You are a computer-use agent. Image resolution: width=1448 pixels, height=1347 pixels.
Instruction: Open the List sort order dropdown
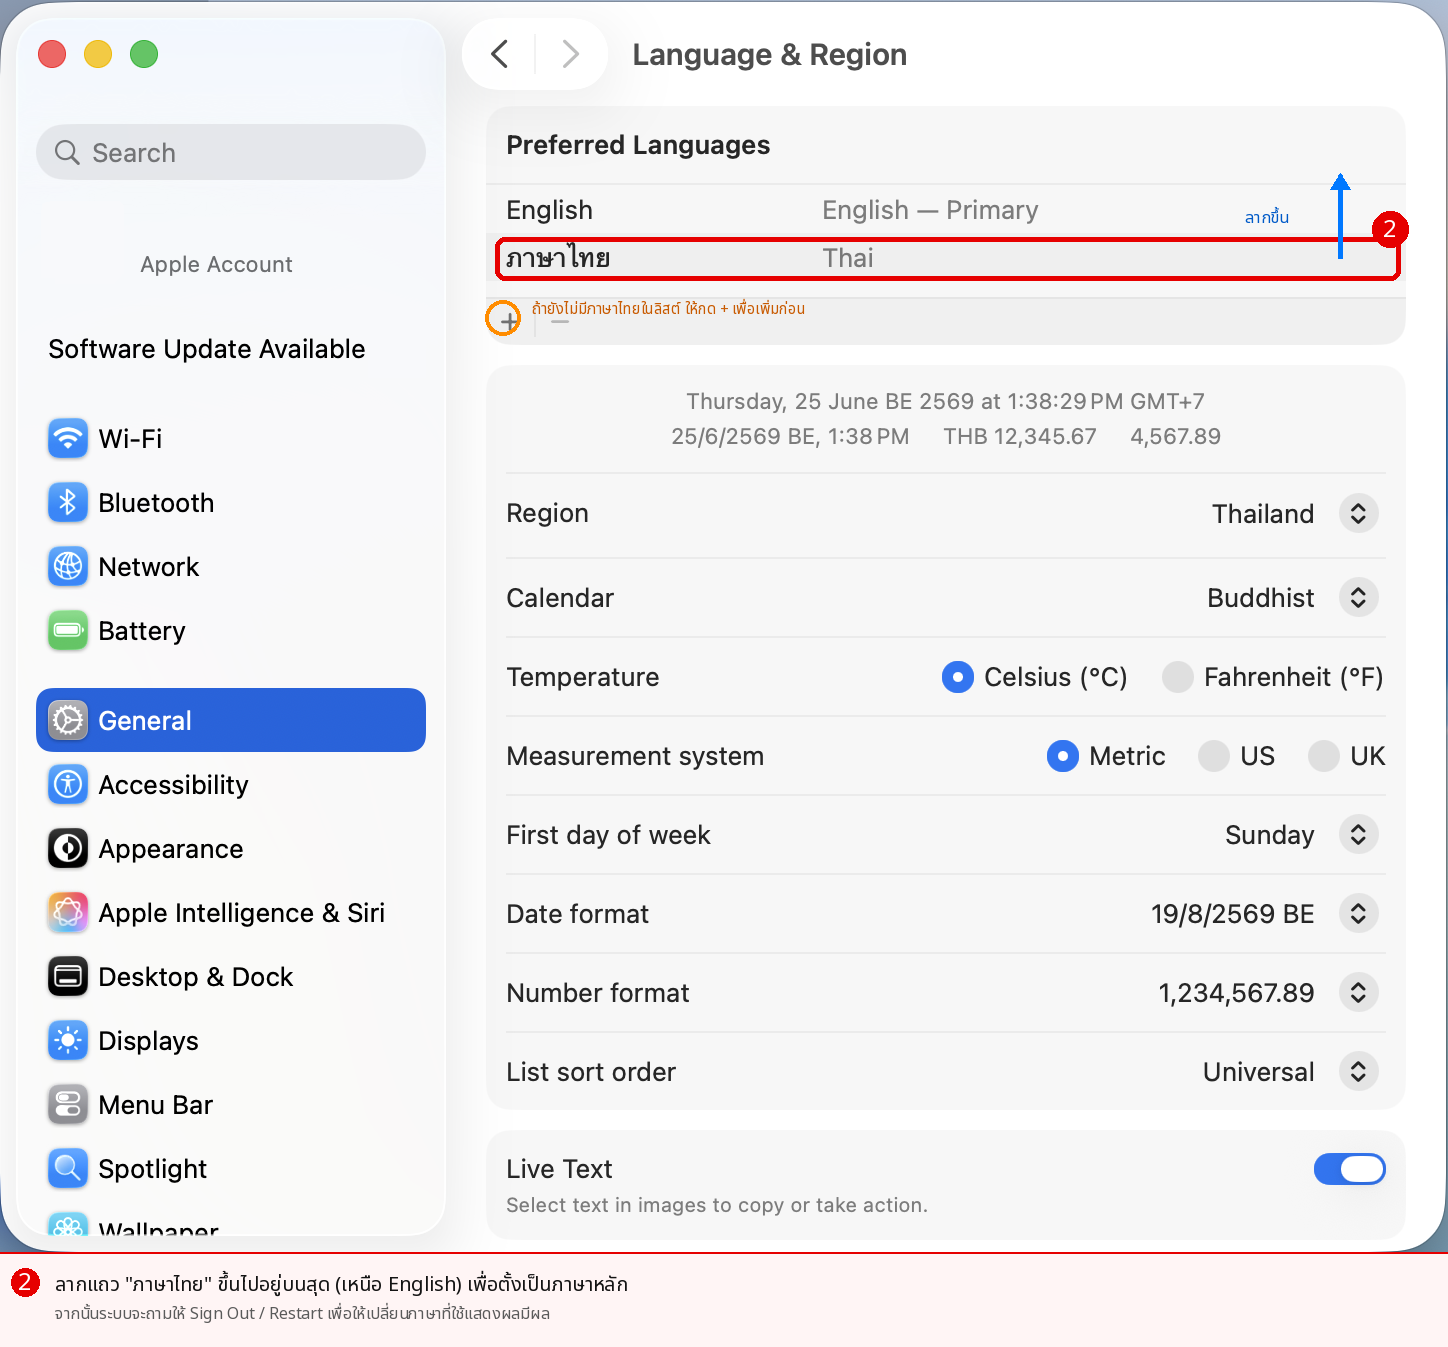[x=1358, y=1072]
